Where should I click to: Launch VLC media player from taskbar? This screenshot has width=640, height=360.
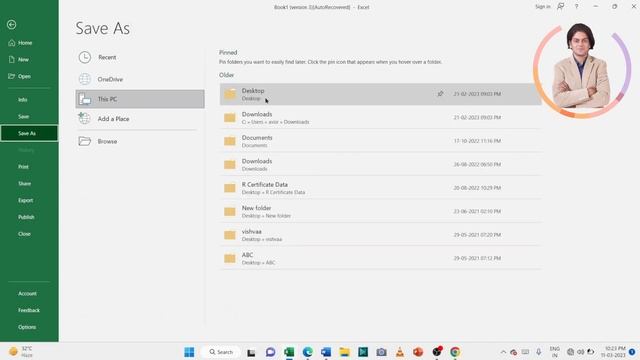400,352
